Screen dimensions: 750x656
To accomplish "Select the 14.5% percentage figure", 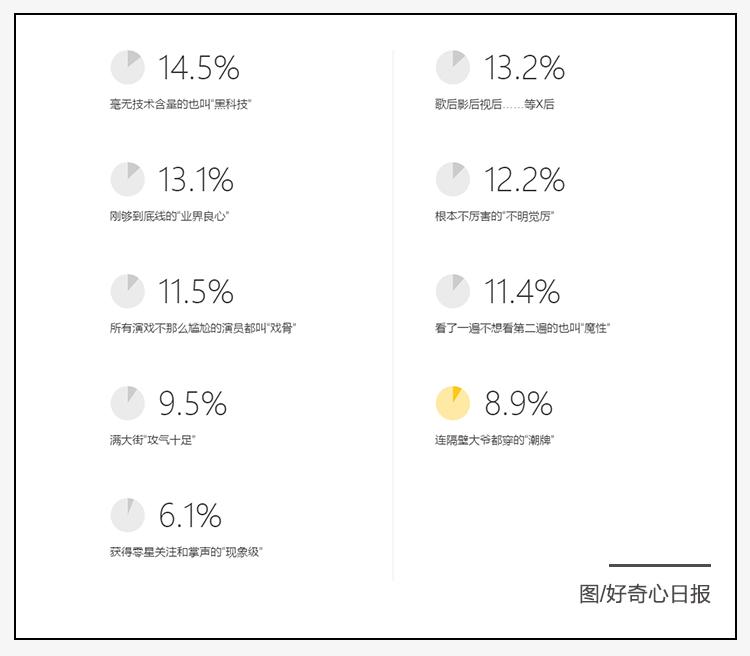I will [x=199, y=67].
